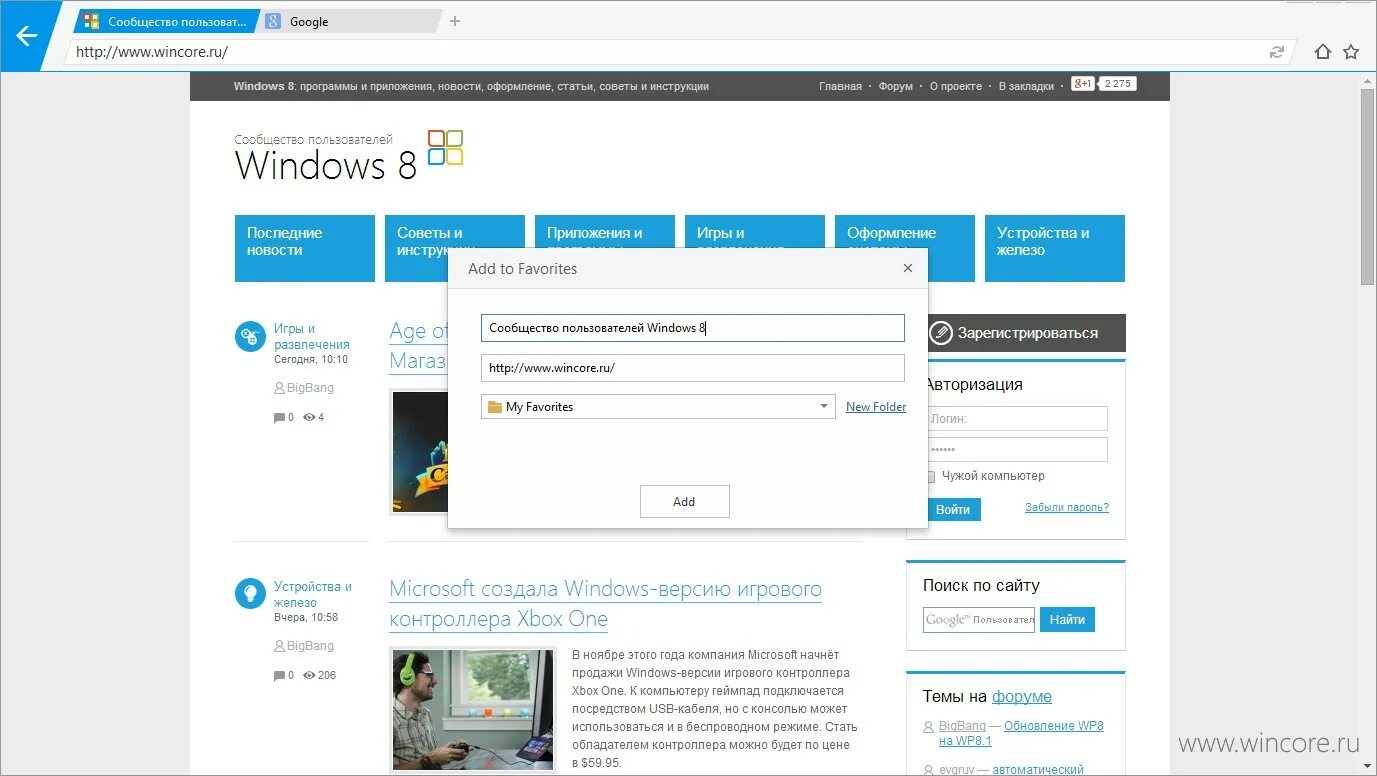Open the Устройства и железо tile

tap(1055, 248)
